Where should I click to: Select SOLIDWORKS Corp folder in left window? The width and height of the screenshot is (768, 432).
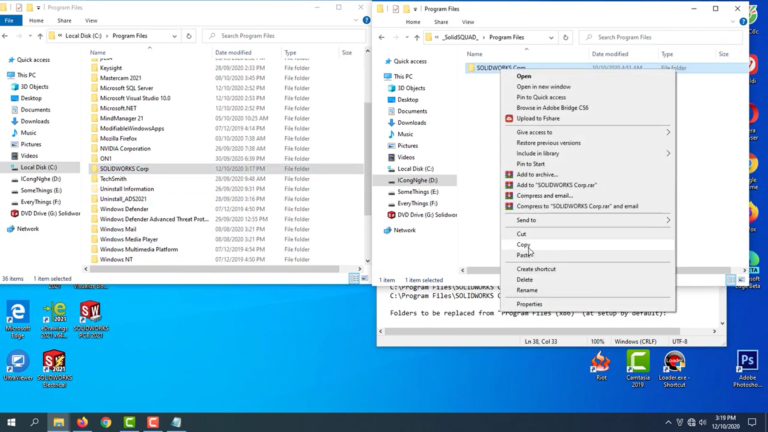[x=225, y=168]
